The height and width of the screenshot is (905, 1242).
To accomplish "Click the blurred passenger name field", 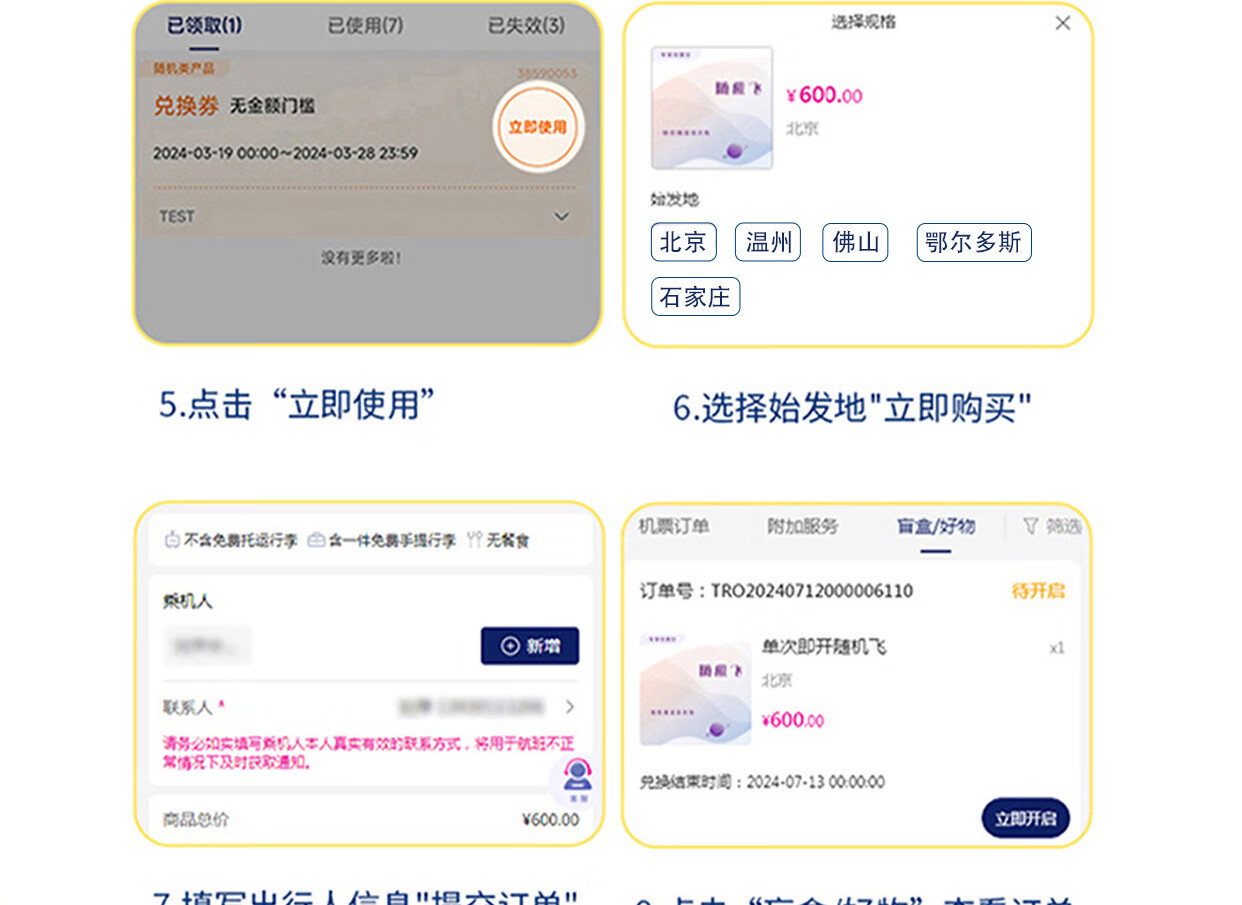I will pos(208,646).
